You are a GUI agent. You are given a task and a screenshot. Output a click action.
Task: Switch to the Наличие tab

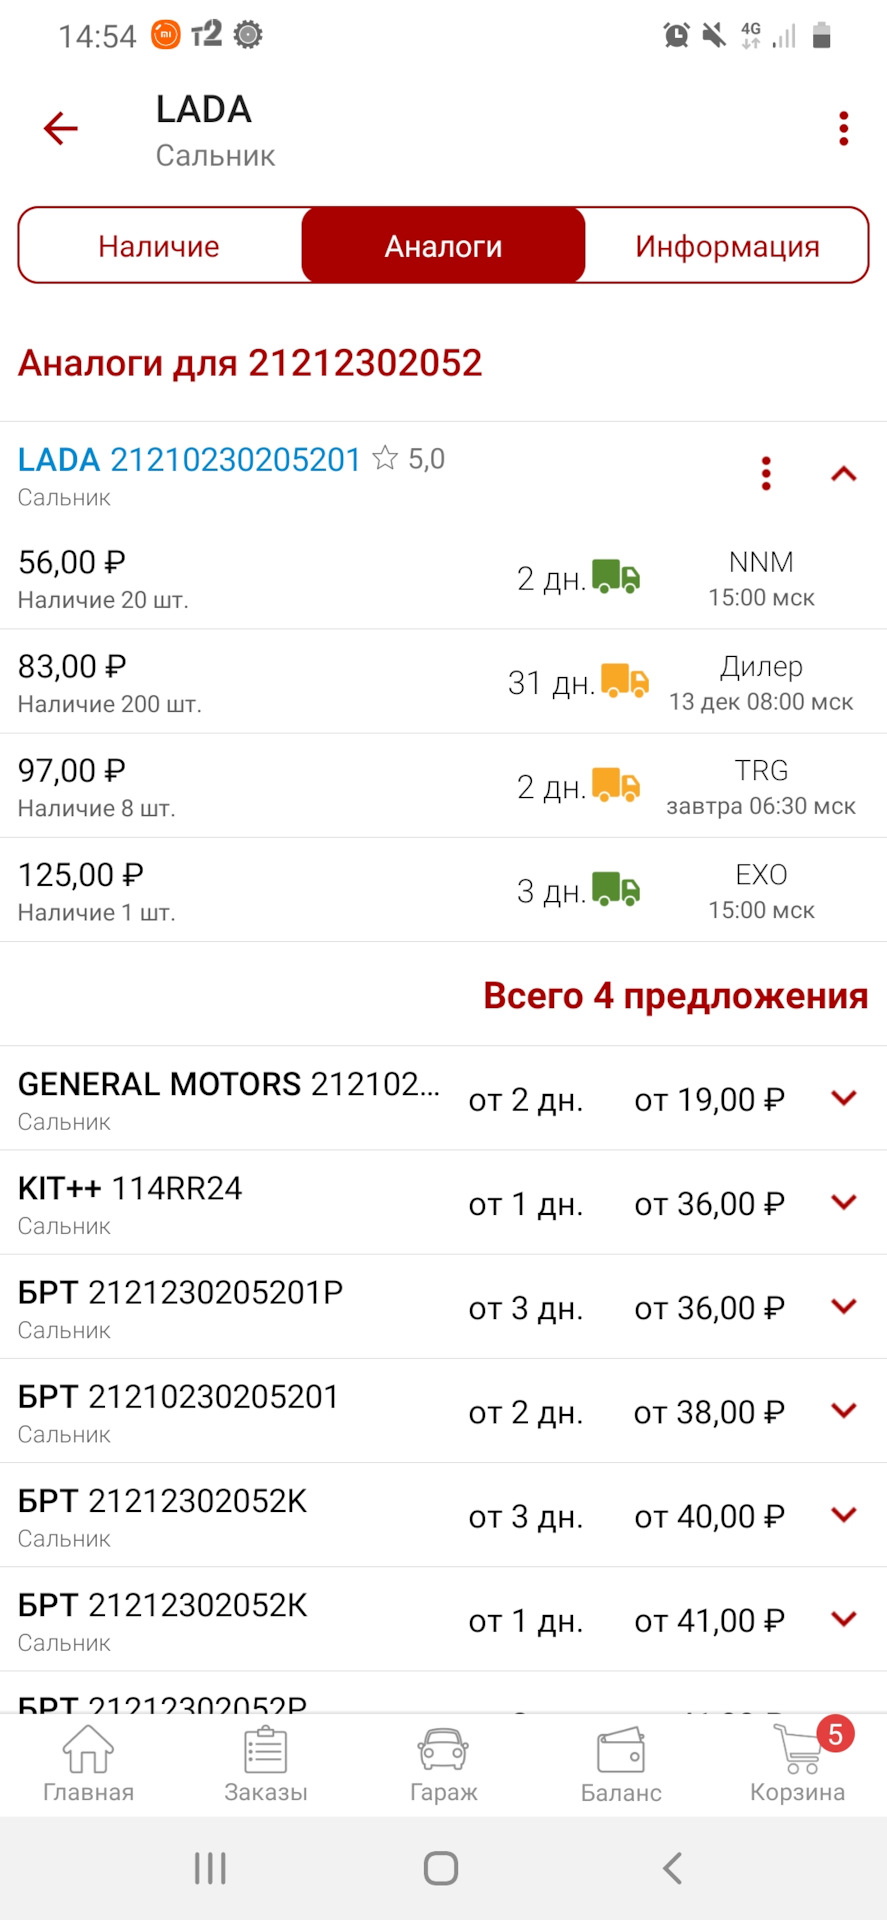point(160,246)
